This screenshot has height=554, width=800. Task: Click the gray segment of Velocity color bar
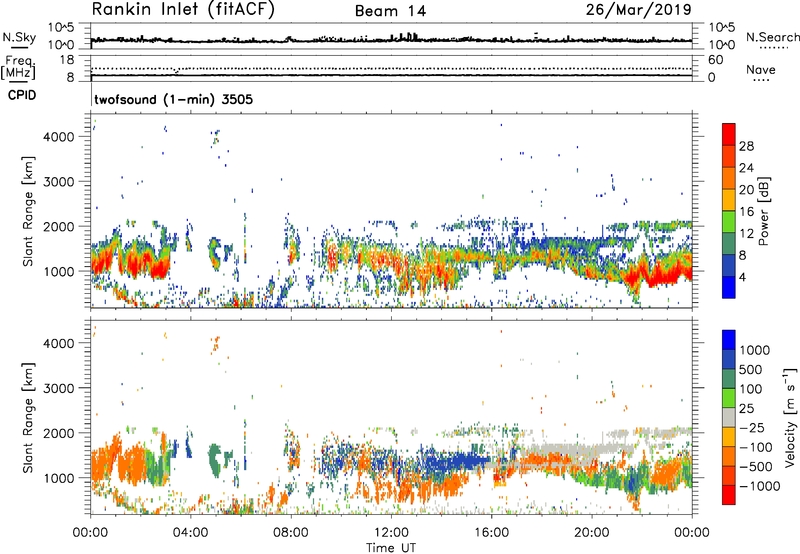[x=729, y=418]
